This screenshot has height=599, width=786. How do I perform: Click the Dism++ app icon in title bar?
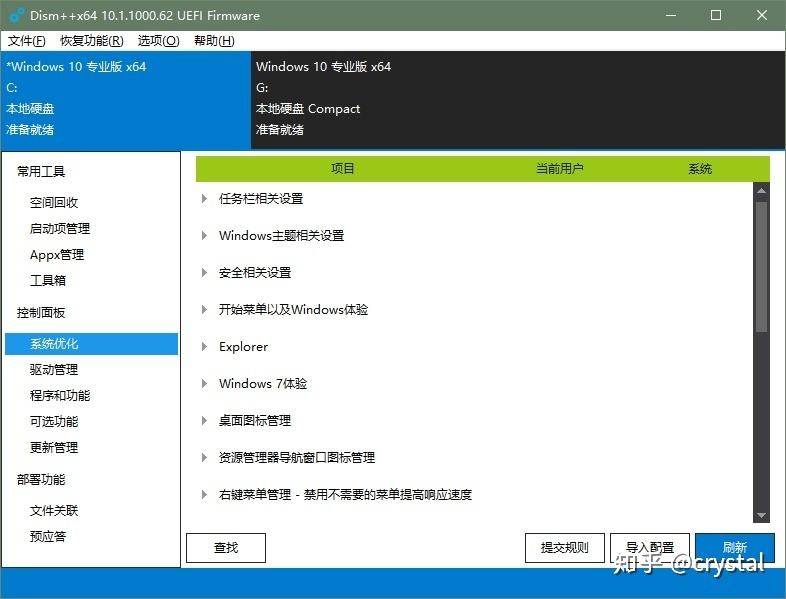pos(16,15)
